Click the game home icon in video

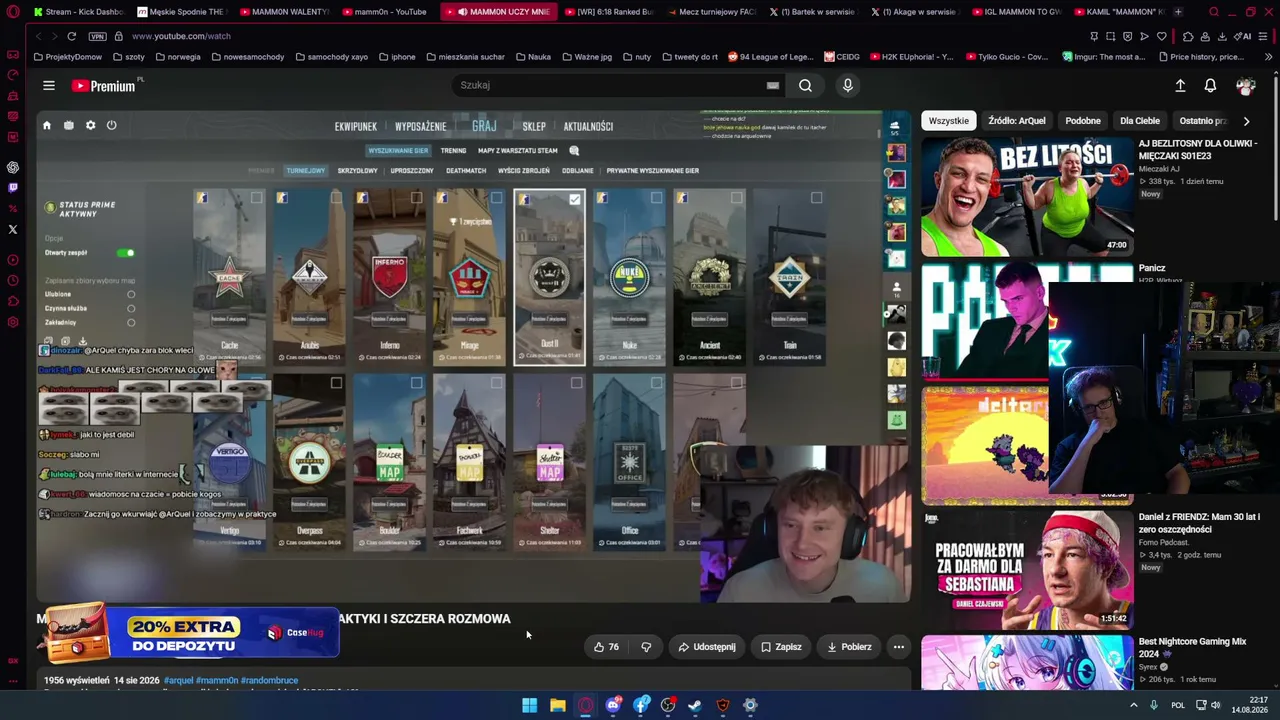pos(46,126)
